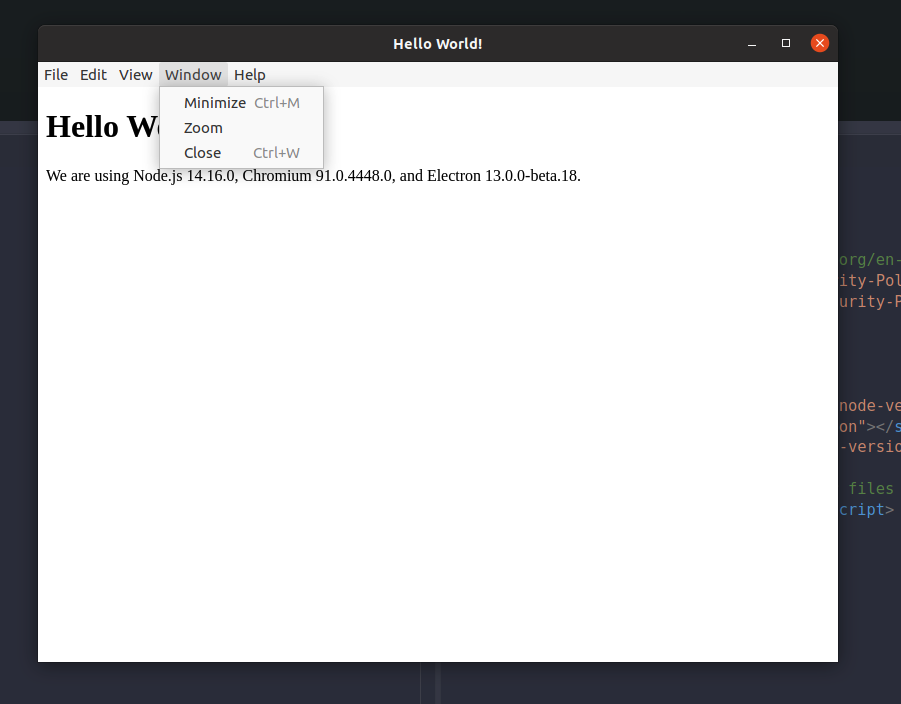This screenshot has width=901, height=704.
Task: Click the maximize square icon
Action: tap(785, 43)
